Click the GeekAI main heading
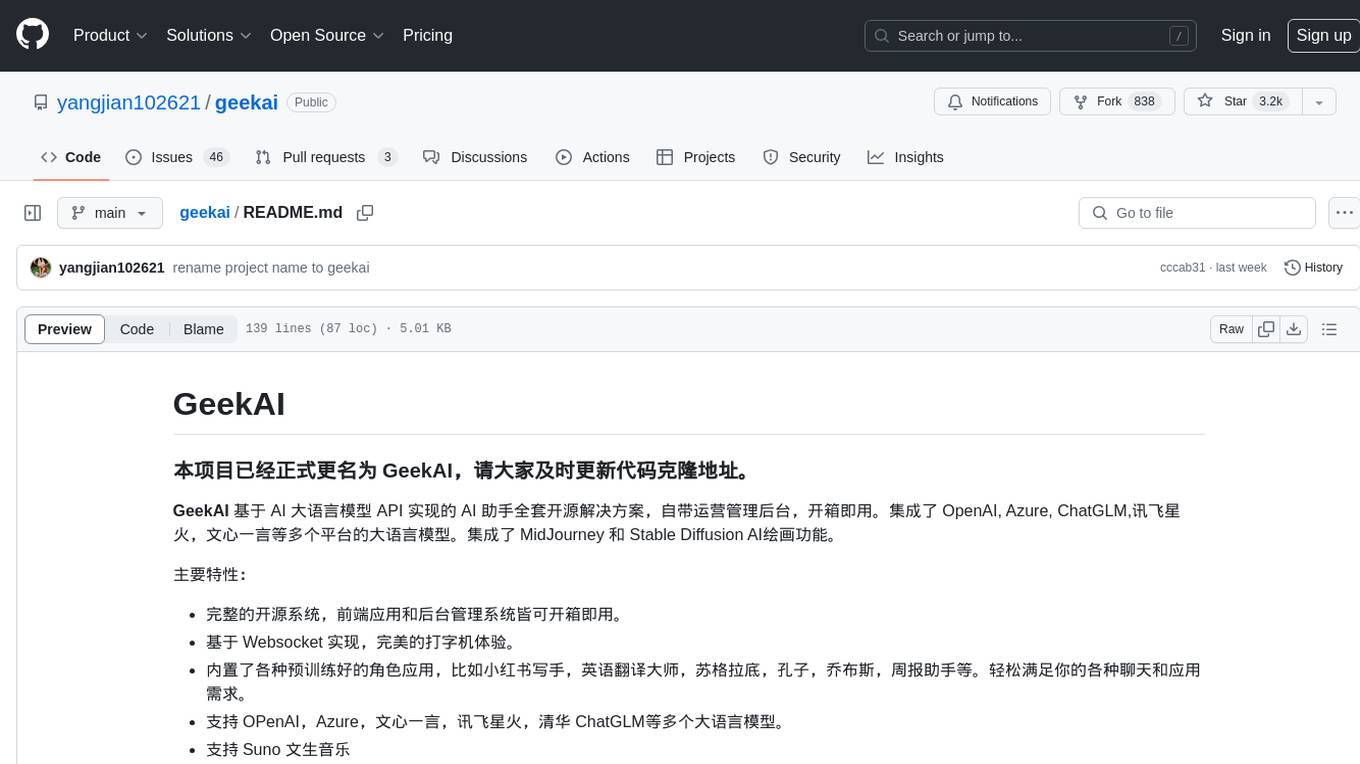Viewport: 1360px width, 764px height. tap(229, 404)
